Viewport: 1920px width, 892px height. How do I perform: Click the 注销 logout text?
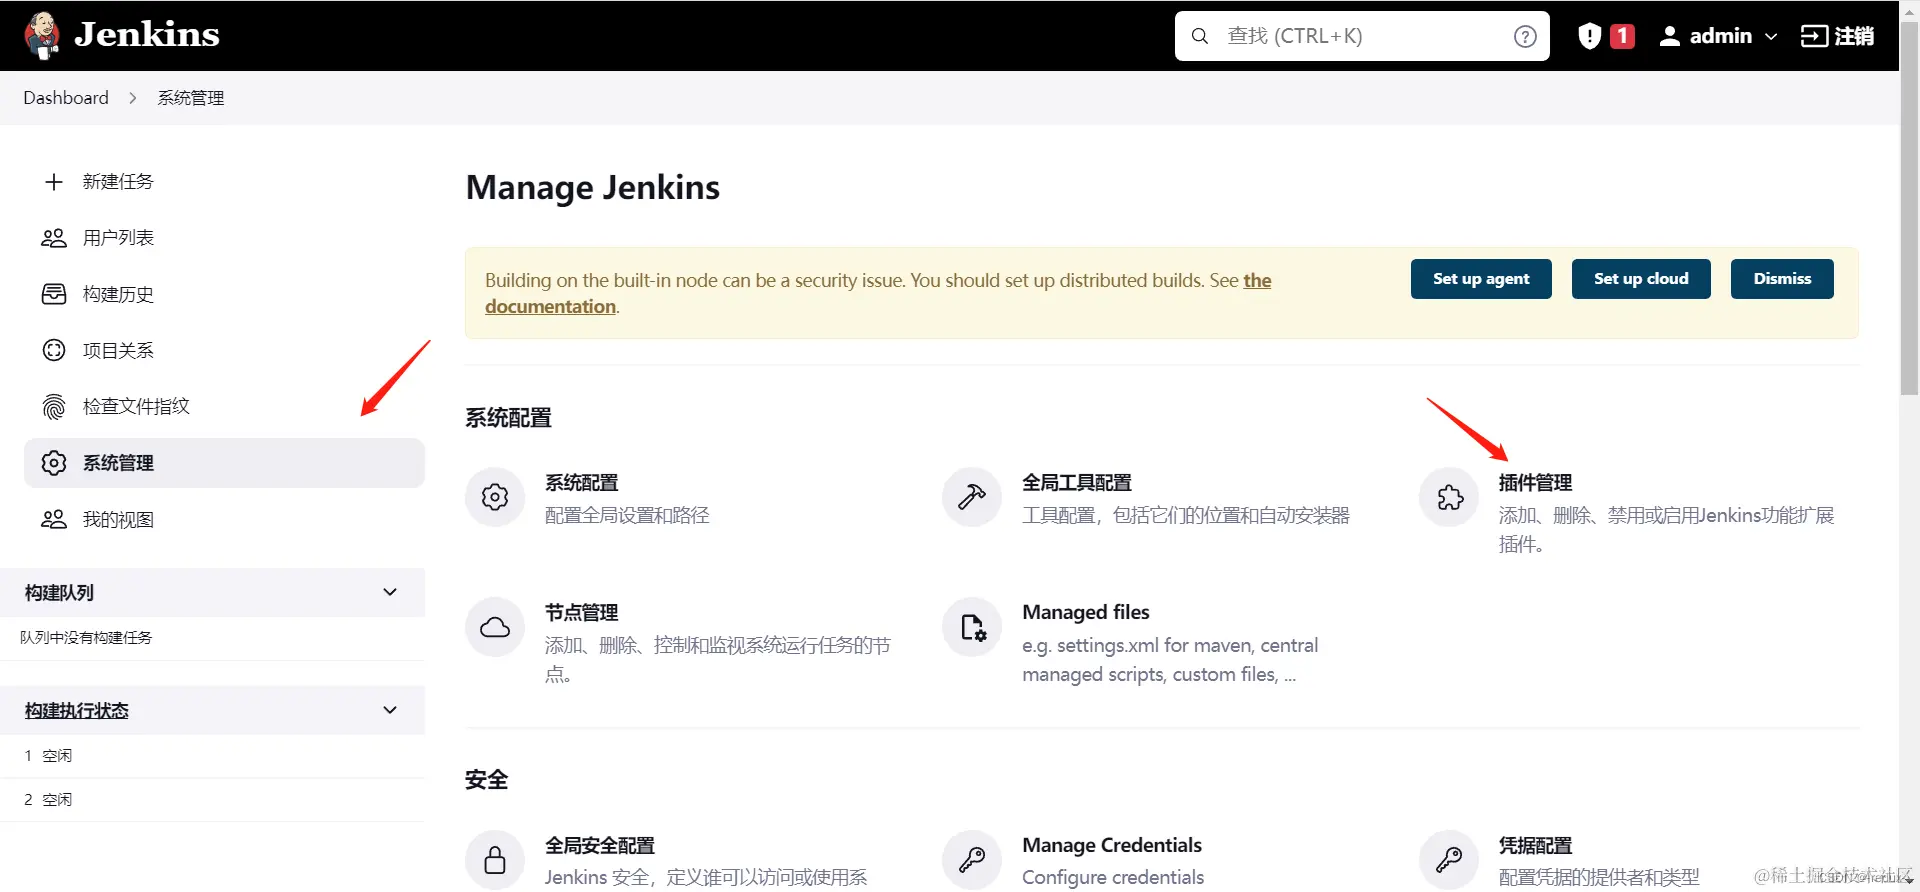1854,36
